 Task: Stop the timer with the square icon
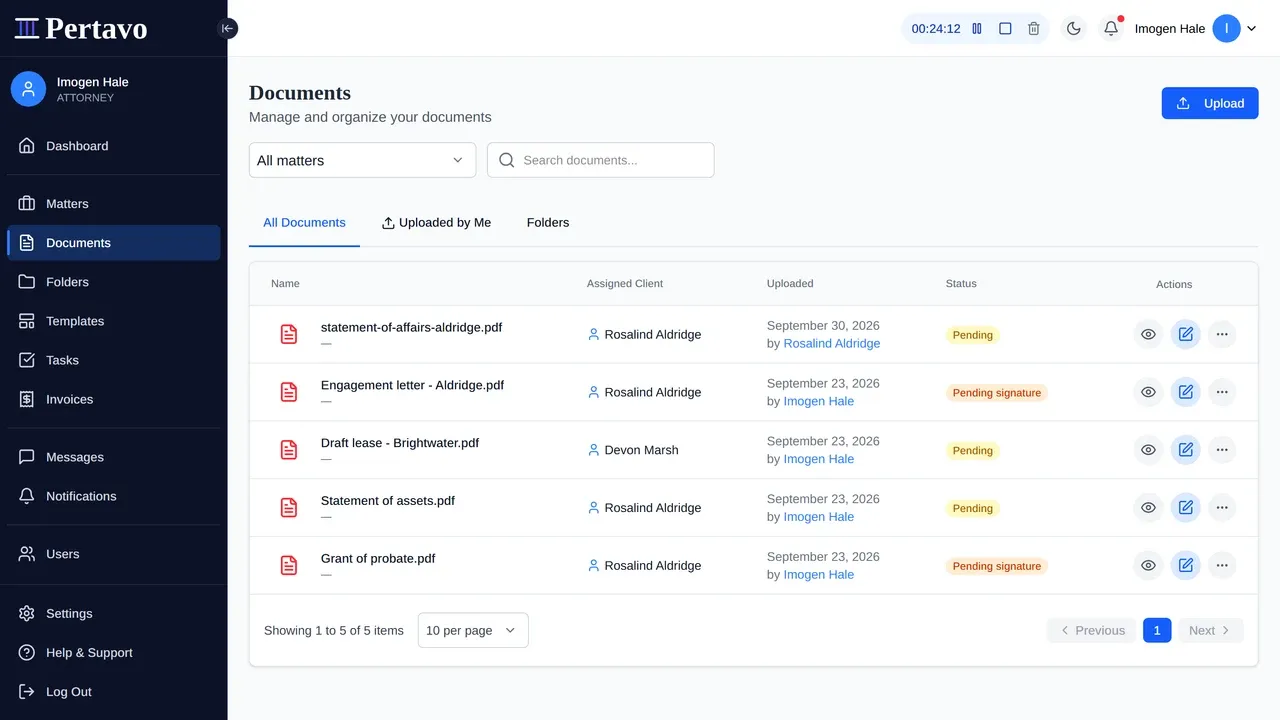click(x=1005, y=29)
